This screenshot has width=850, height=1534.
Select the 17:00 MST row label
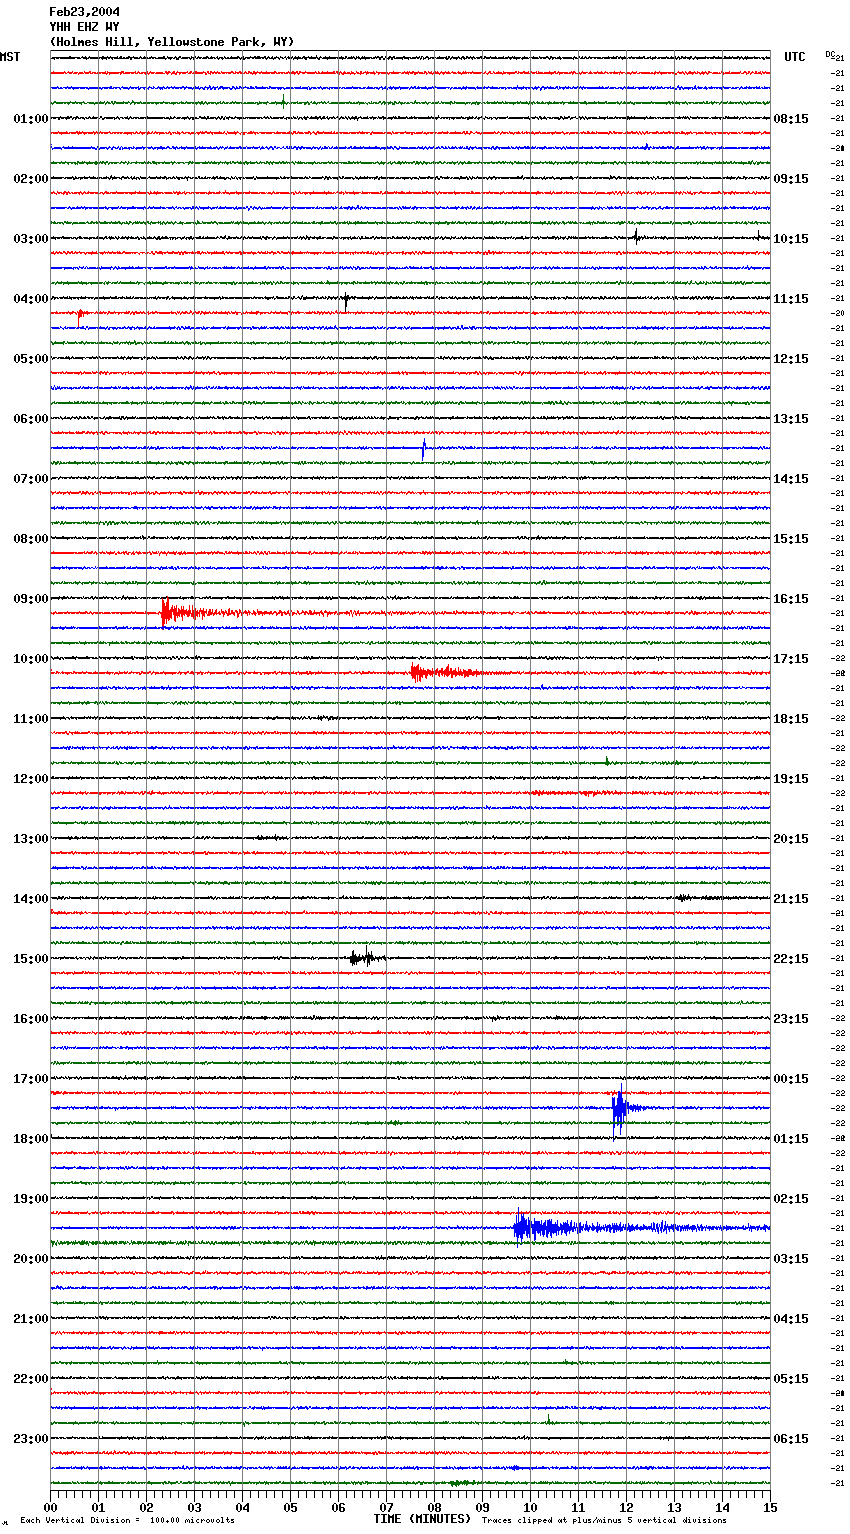(30, 1079)
